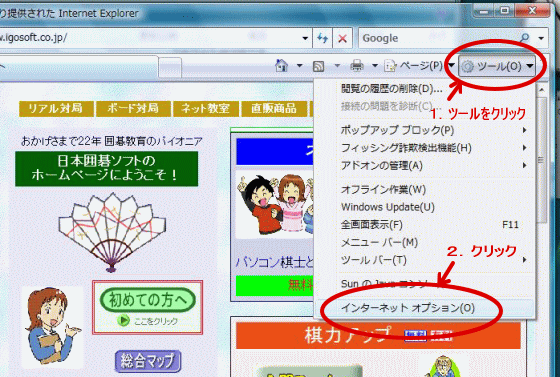Click the Refresh page icon
This screenshot has width=560, height=377.
click(x=322, y=38)
